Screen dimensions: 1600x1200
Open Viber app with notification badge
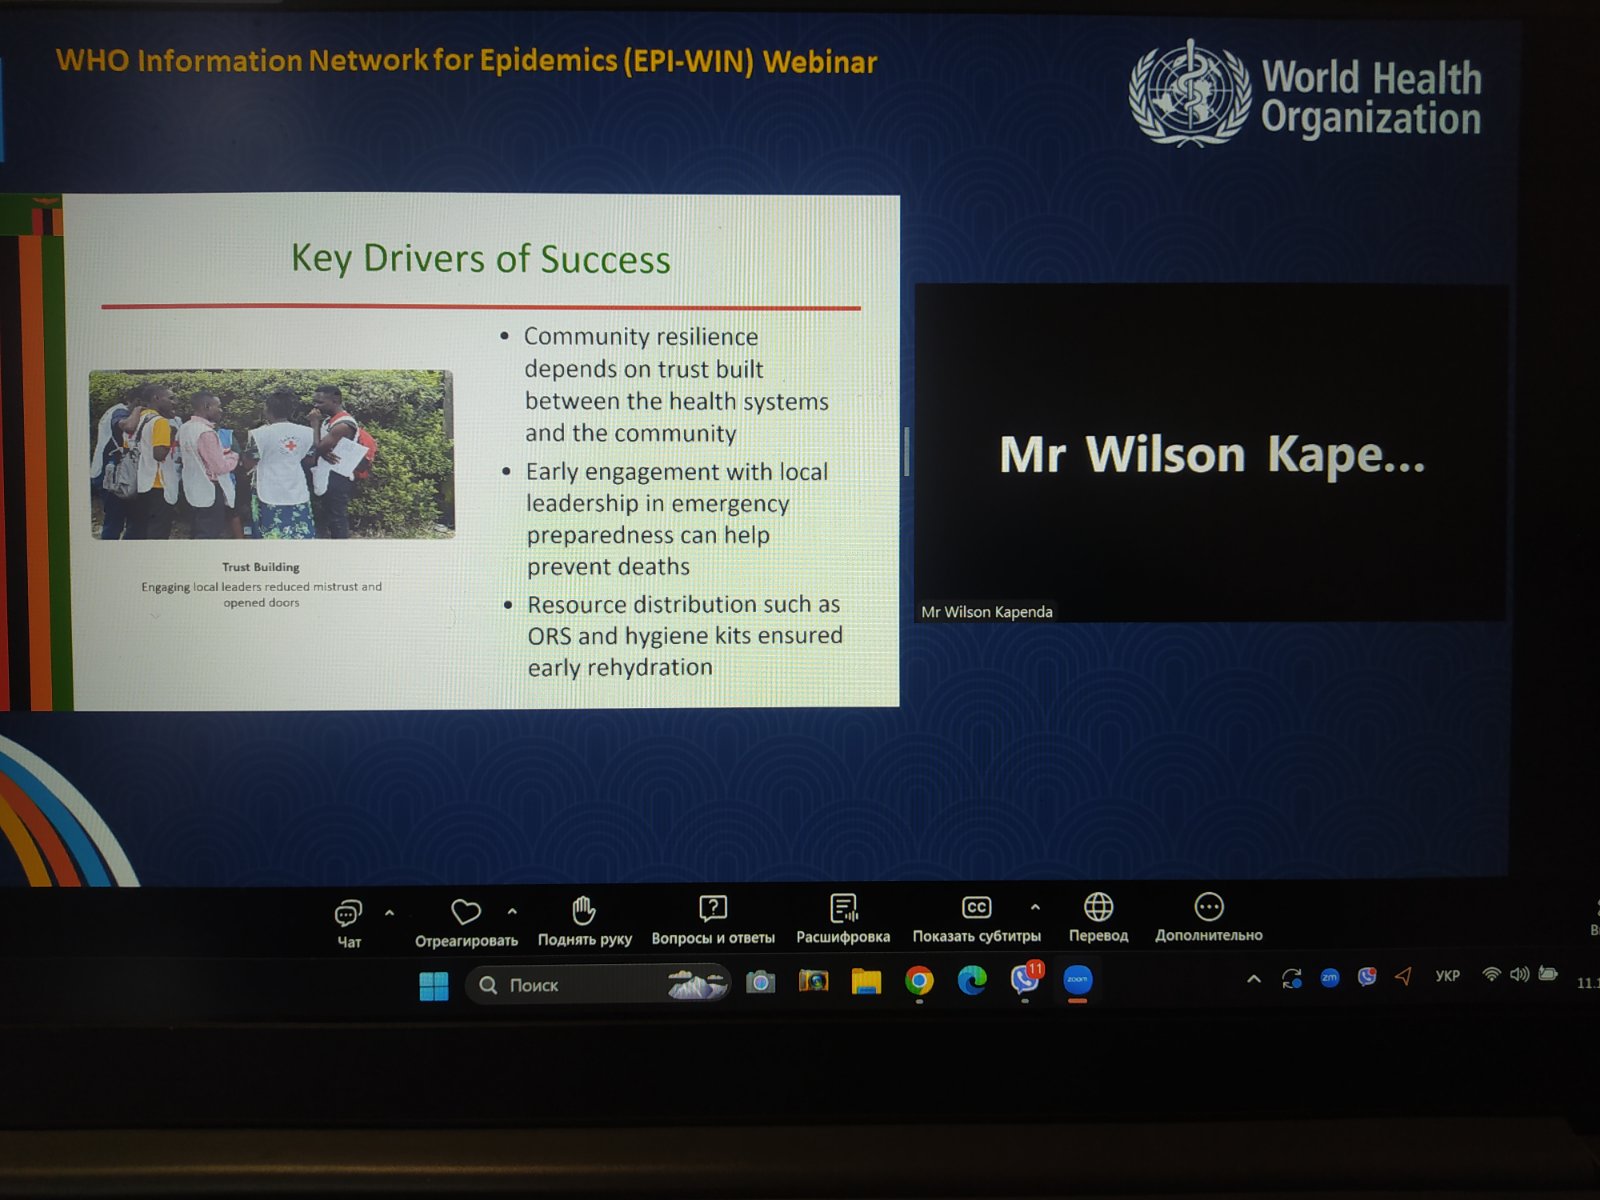point(1024,979)
